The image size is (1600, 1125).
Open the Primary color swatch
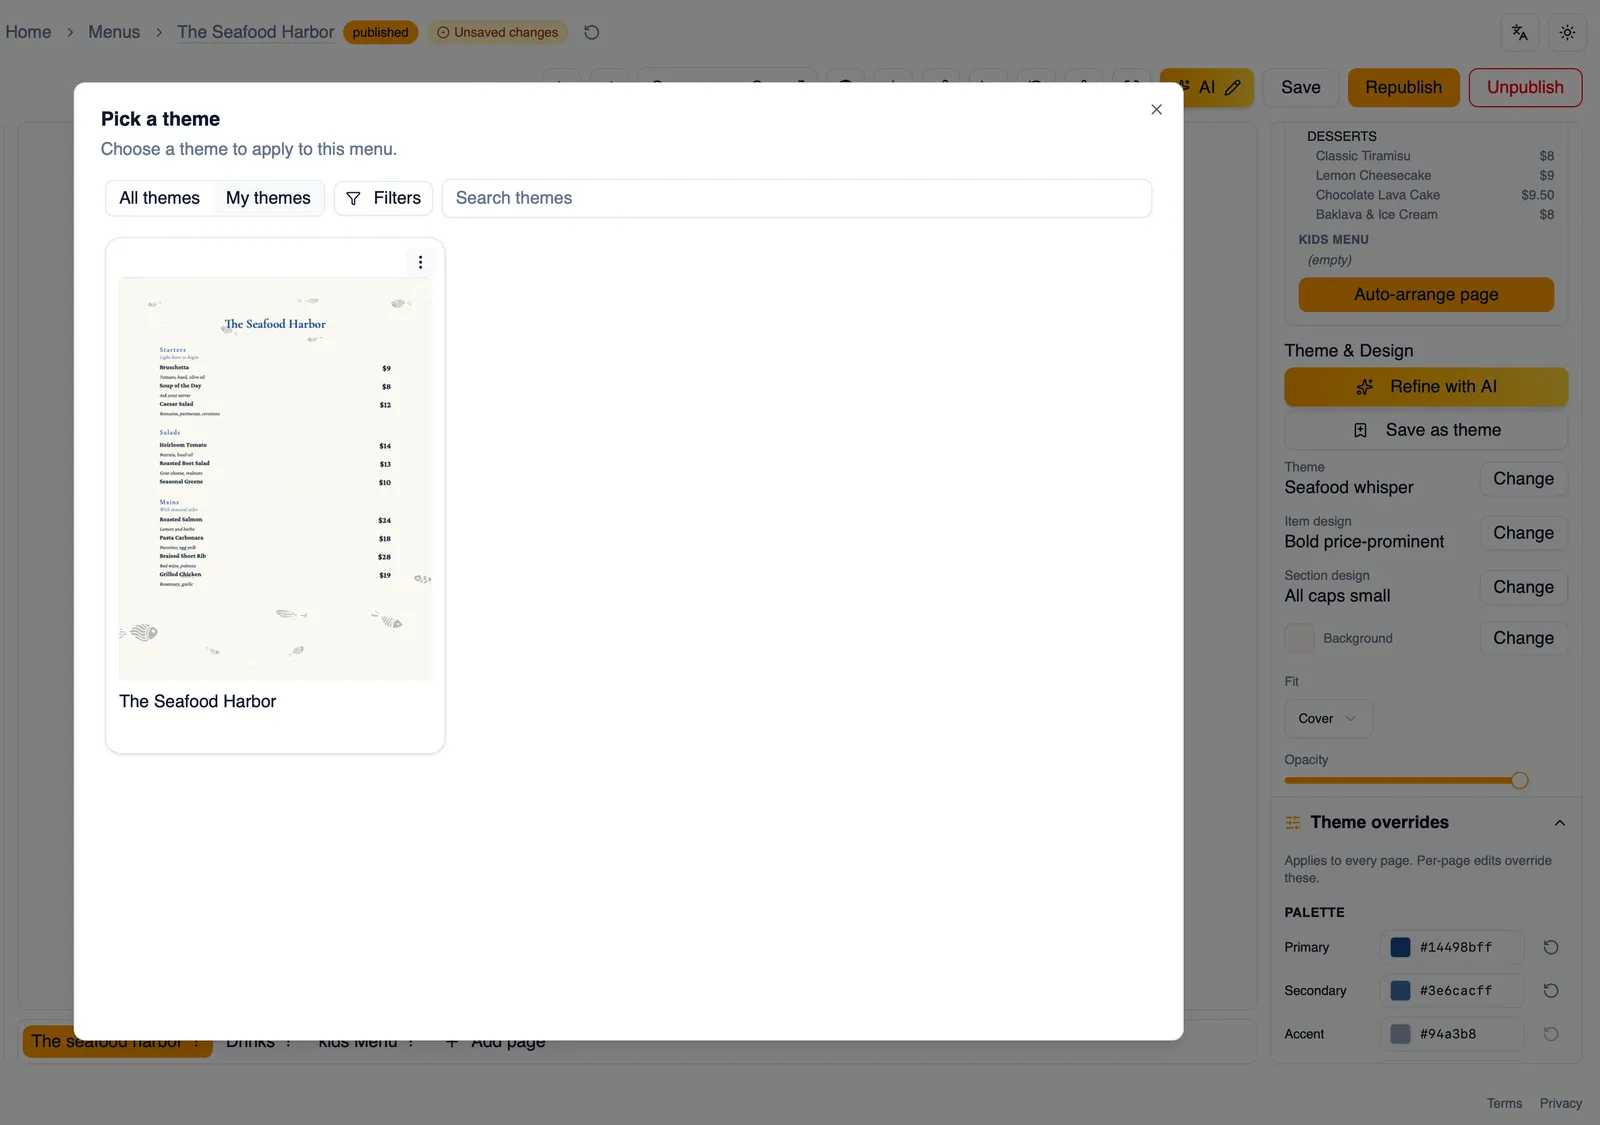pos(1400,947)
